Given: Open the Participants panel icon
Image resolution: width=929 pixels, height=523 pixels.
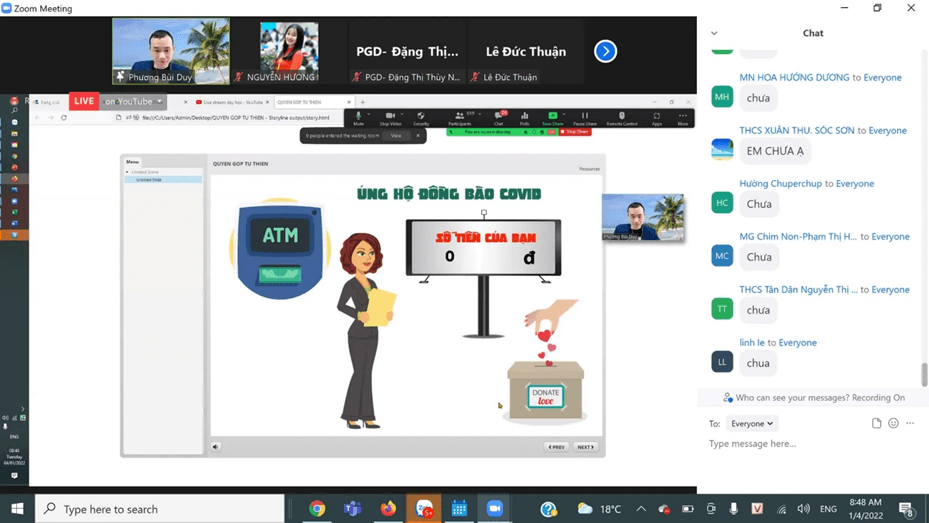Looking at the screenshot, I should pos(459,116).
